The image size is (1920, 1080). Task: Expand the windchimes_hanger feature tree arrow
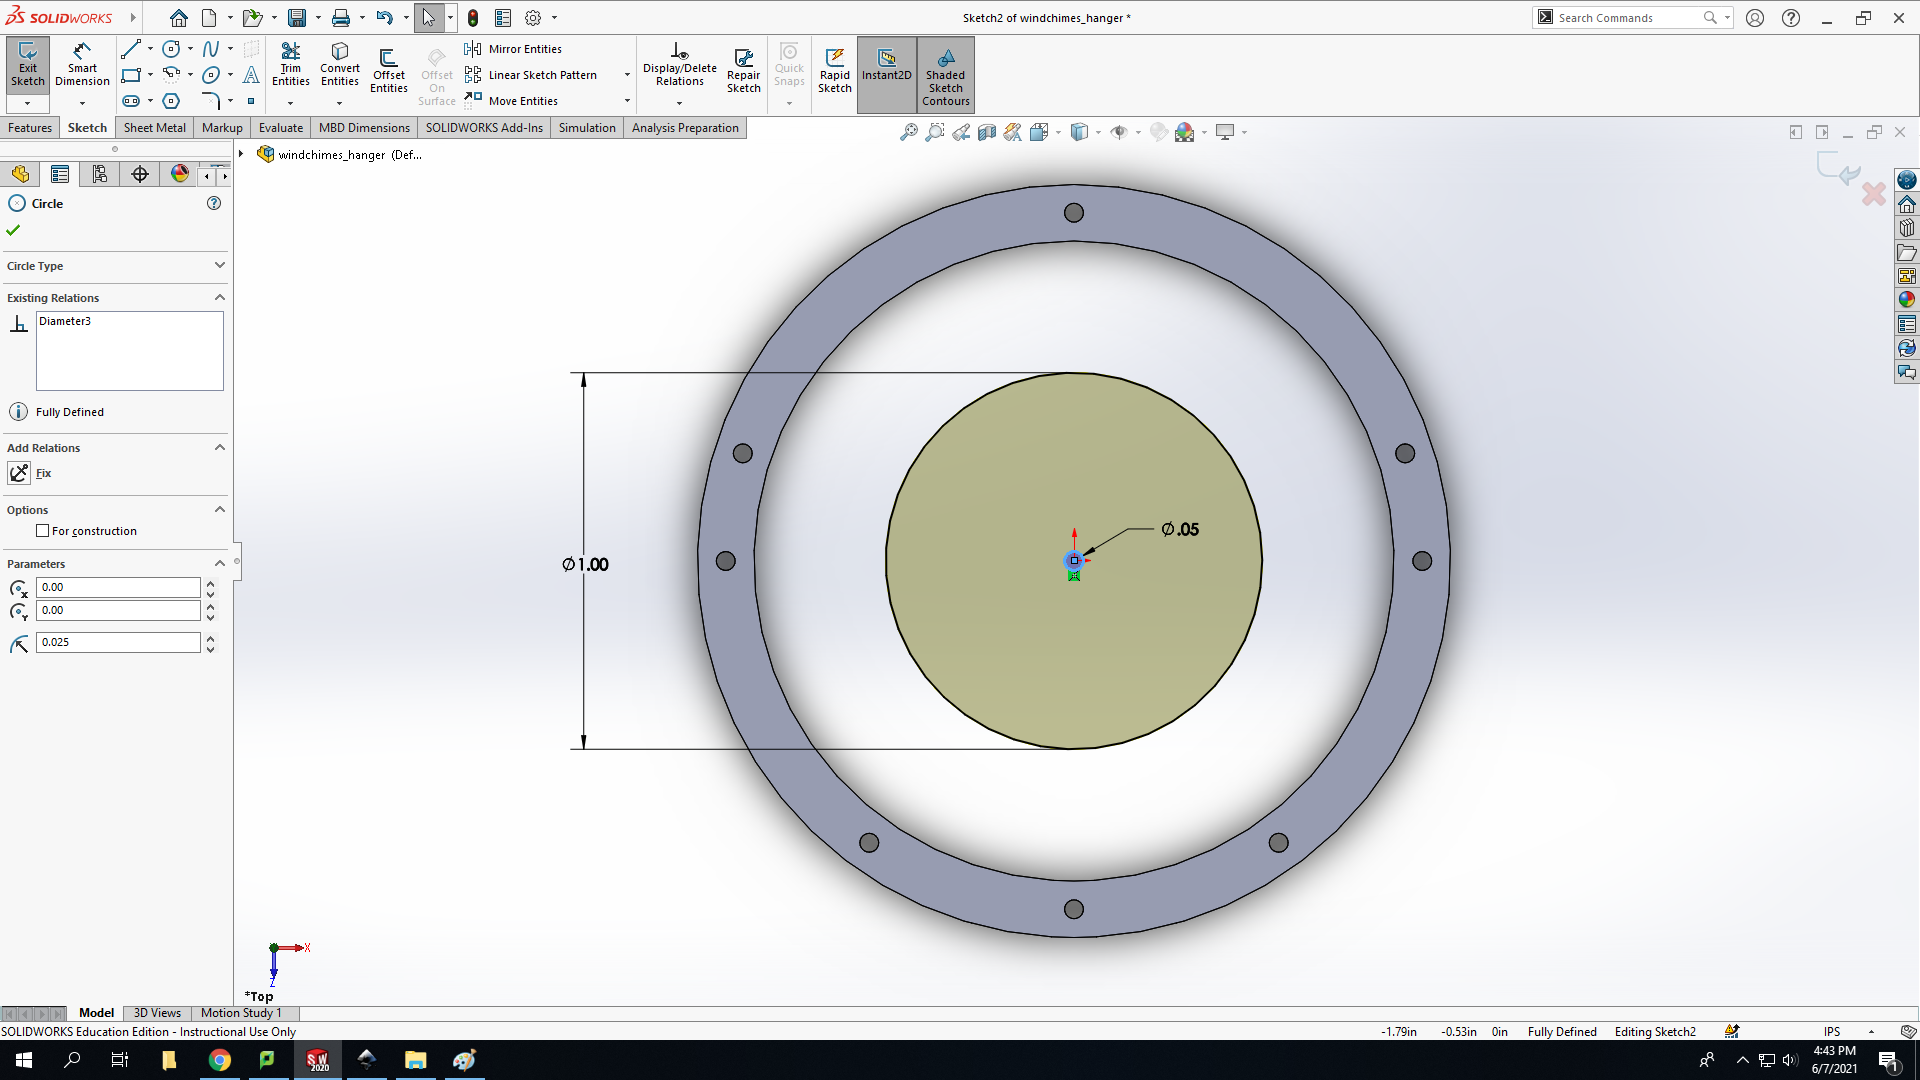[241, 154]
